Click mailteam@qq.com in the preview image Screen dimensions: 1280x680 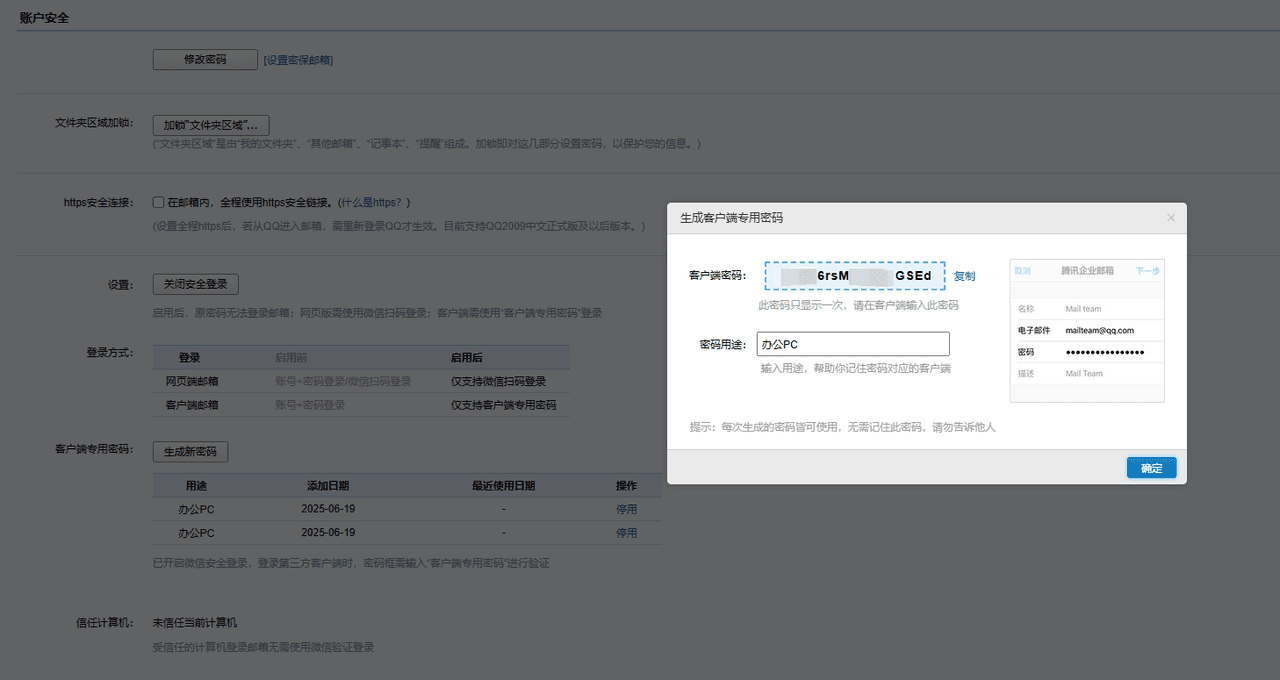pyautogui.click(x=1099, y=330)
